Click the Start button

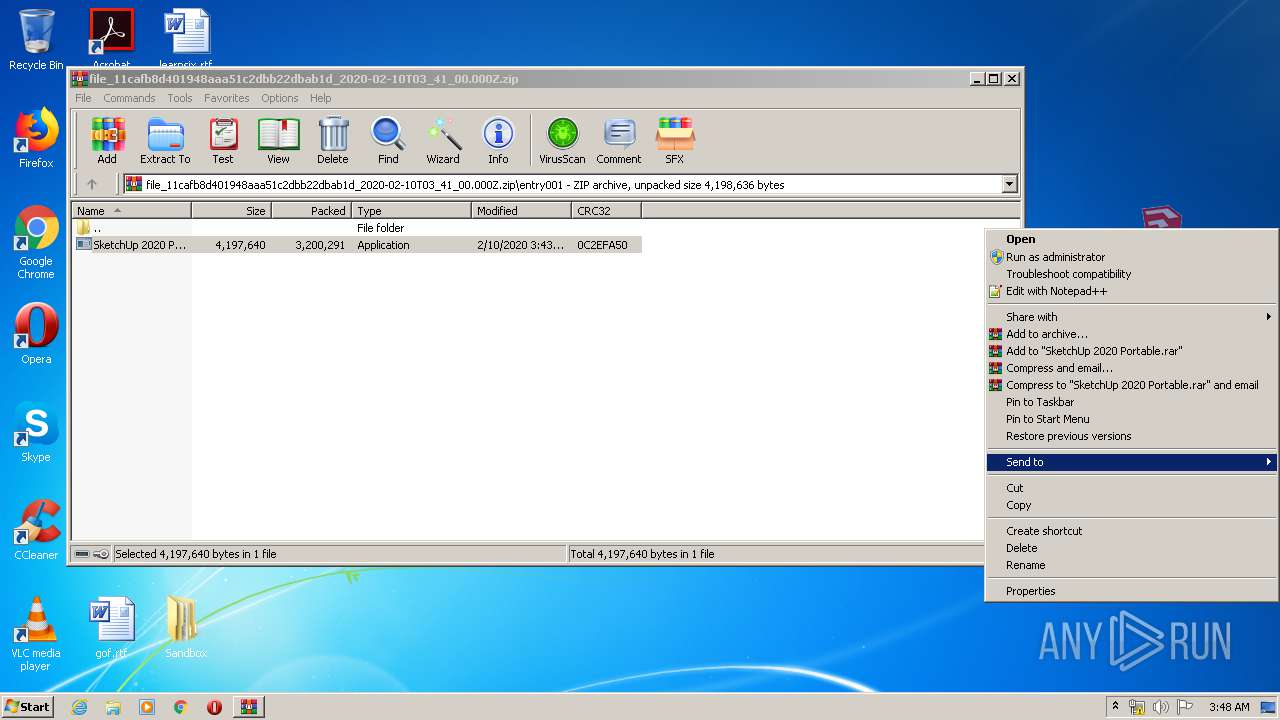28,707
